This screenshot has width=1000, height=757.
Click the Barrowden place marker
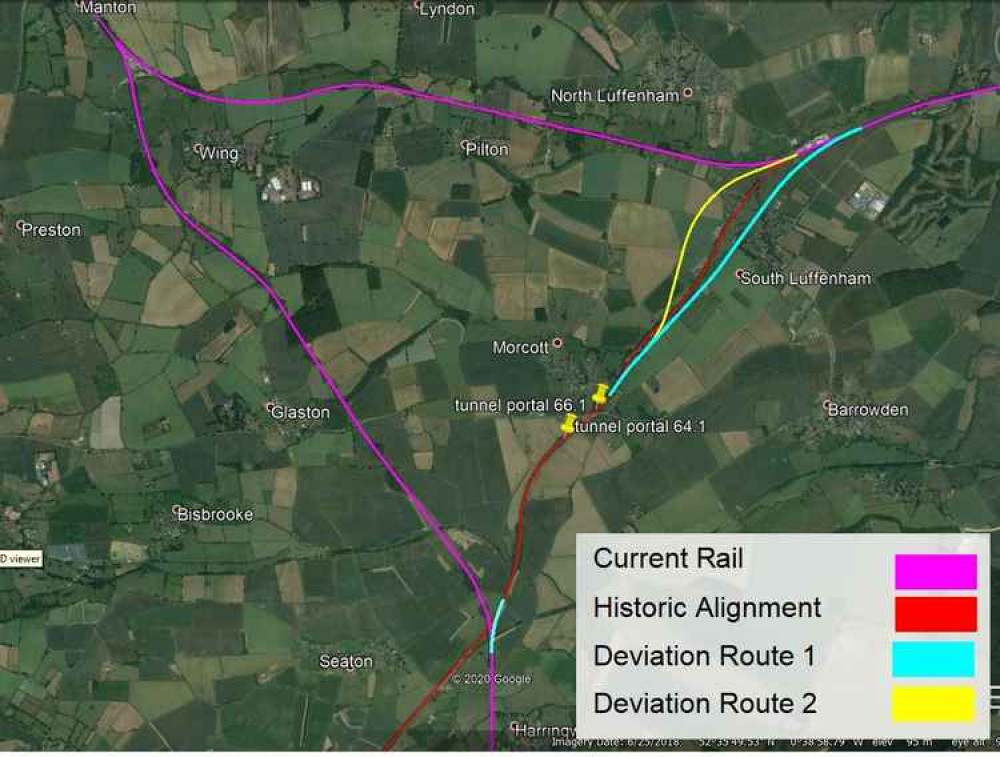(827, 404)
